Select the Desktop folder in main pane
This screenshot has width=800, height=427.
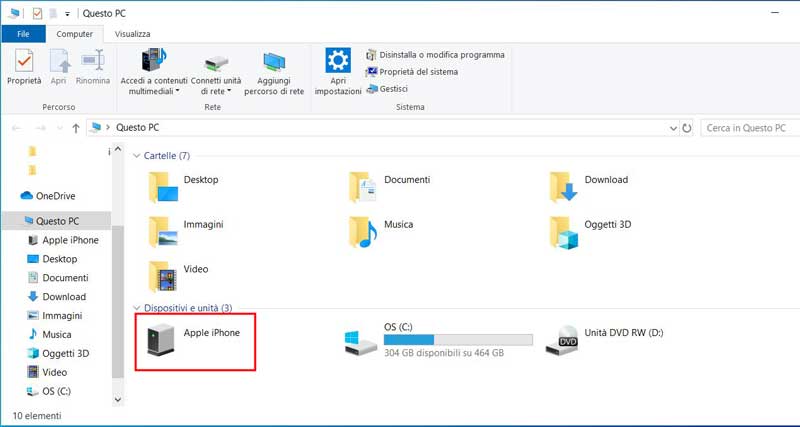coord(184,187)
